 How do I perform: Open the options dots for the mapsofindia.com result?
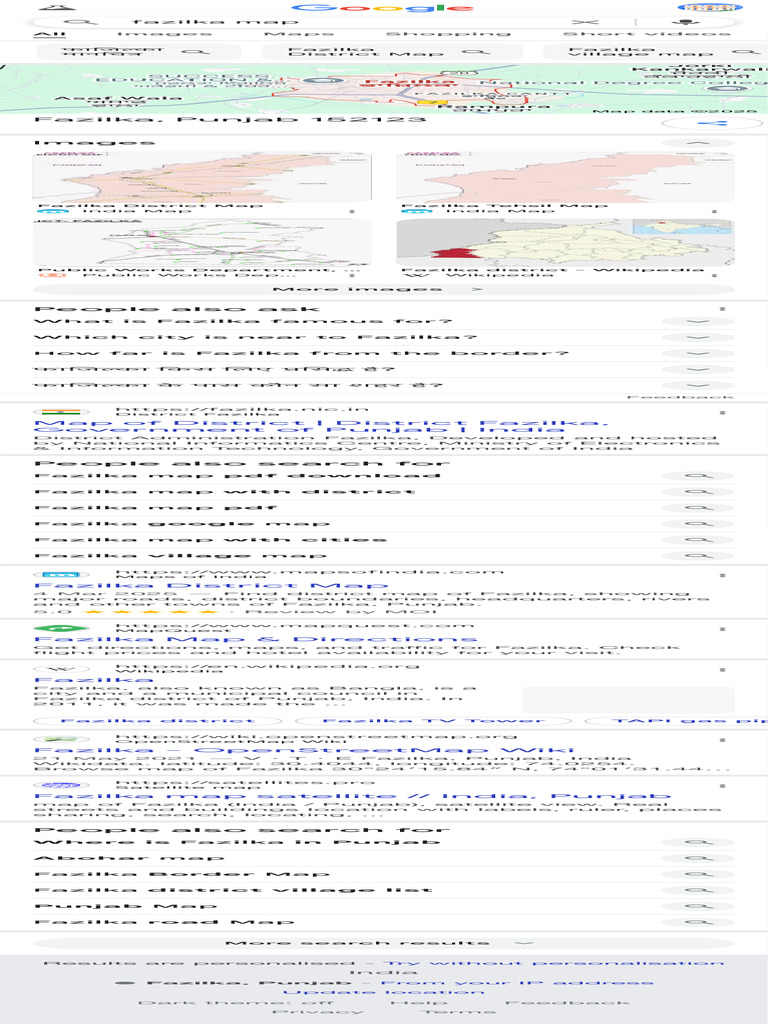722,576
